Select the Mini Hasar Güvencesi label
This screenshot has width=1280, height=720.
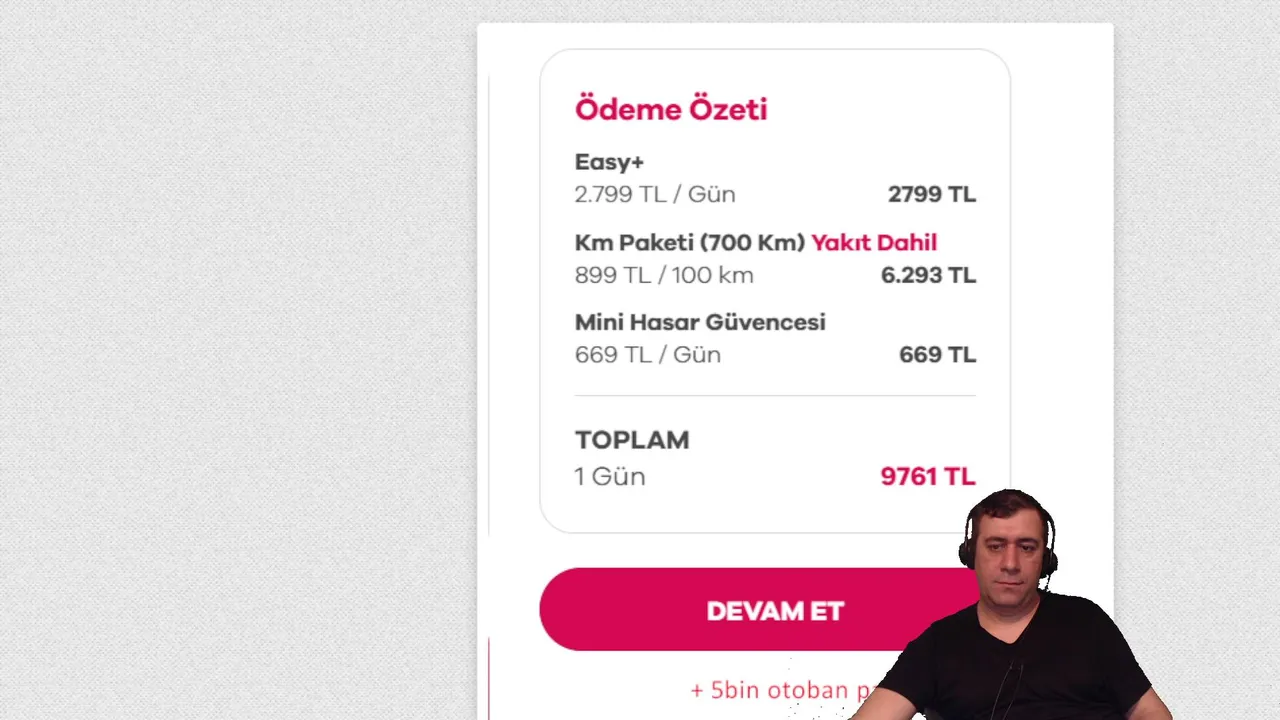coord(699,322)
